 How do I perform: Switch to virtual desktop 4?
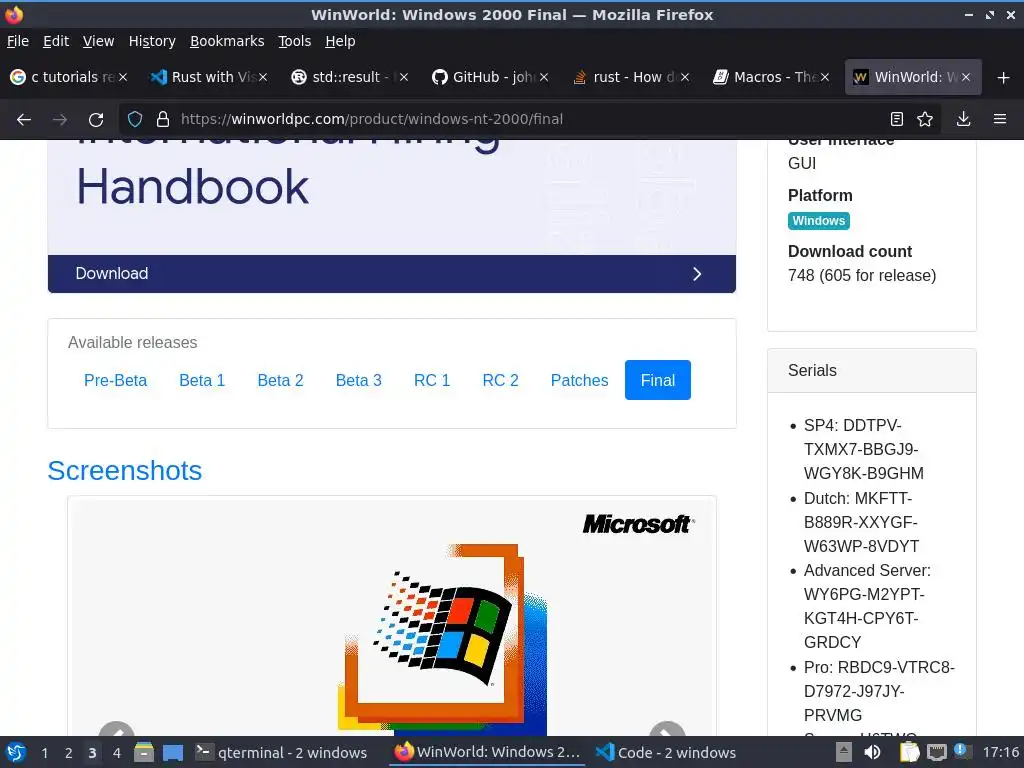click(117, 753)
